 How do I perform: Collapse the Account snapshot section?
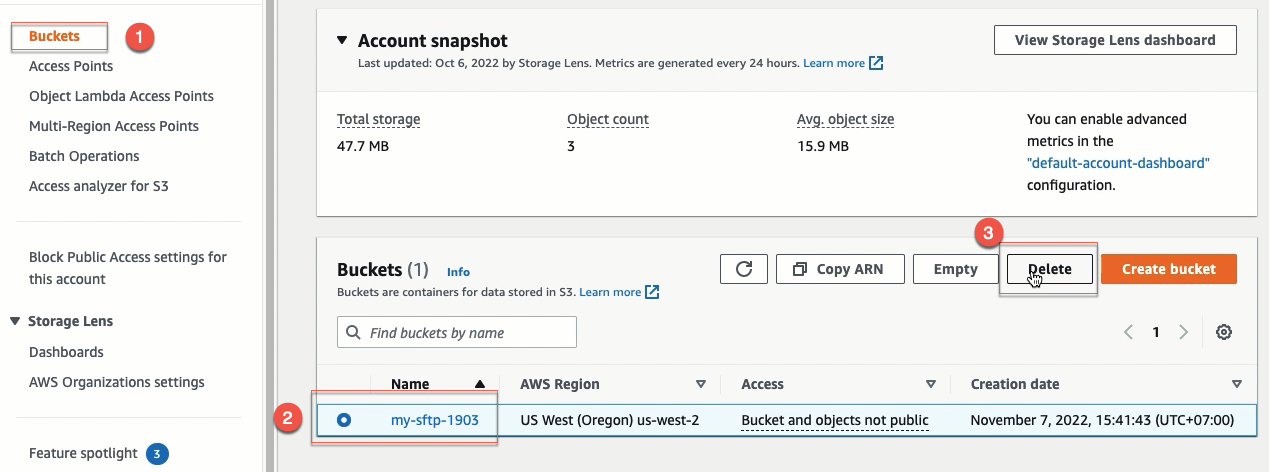click(342, 41)
